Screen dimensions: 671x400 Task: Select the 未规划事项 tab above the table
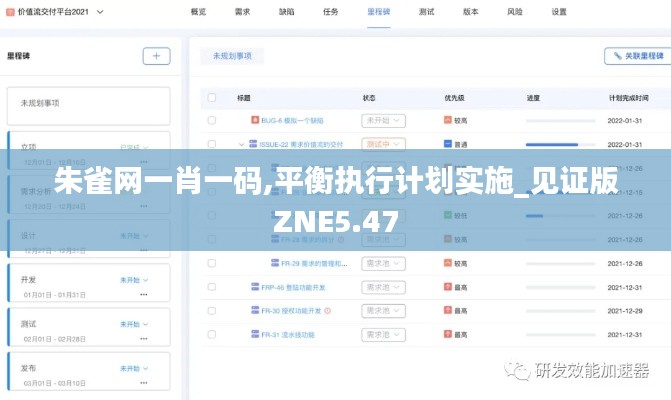click(232, 56)
